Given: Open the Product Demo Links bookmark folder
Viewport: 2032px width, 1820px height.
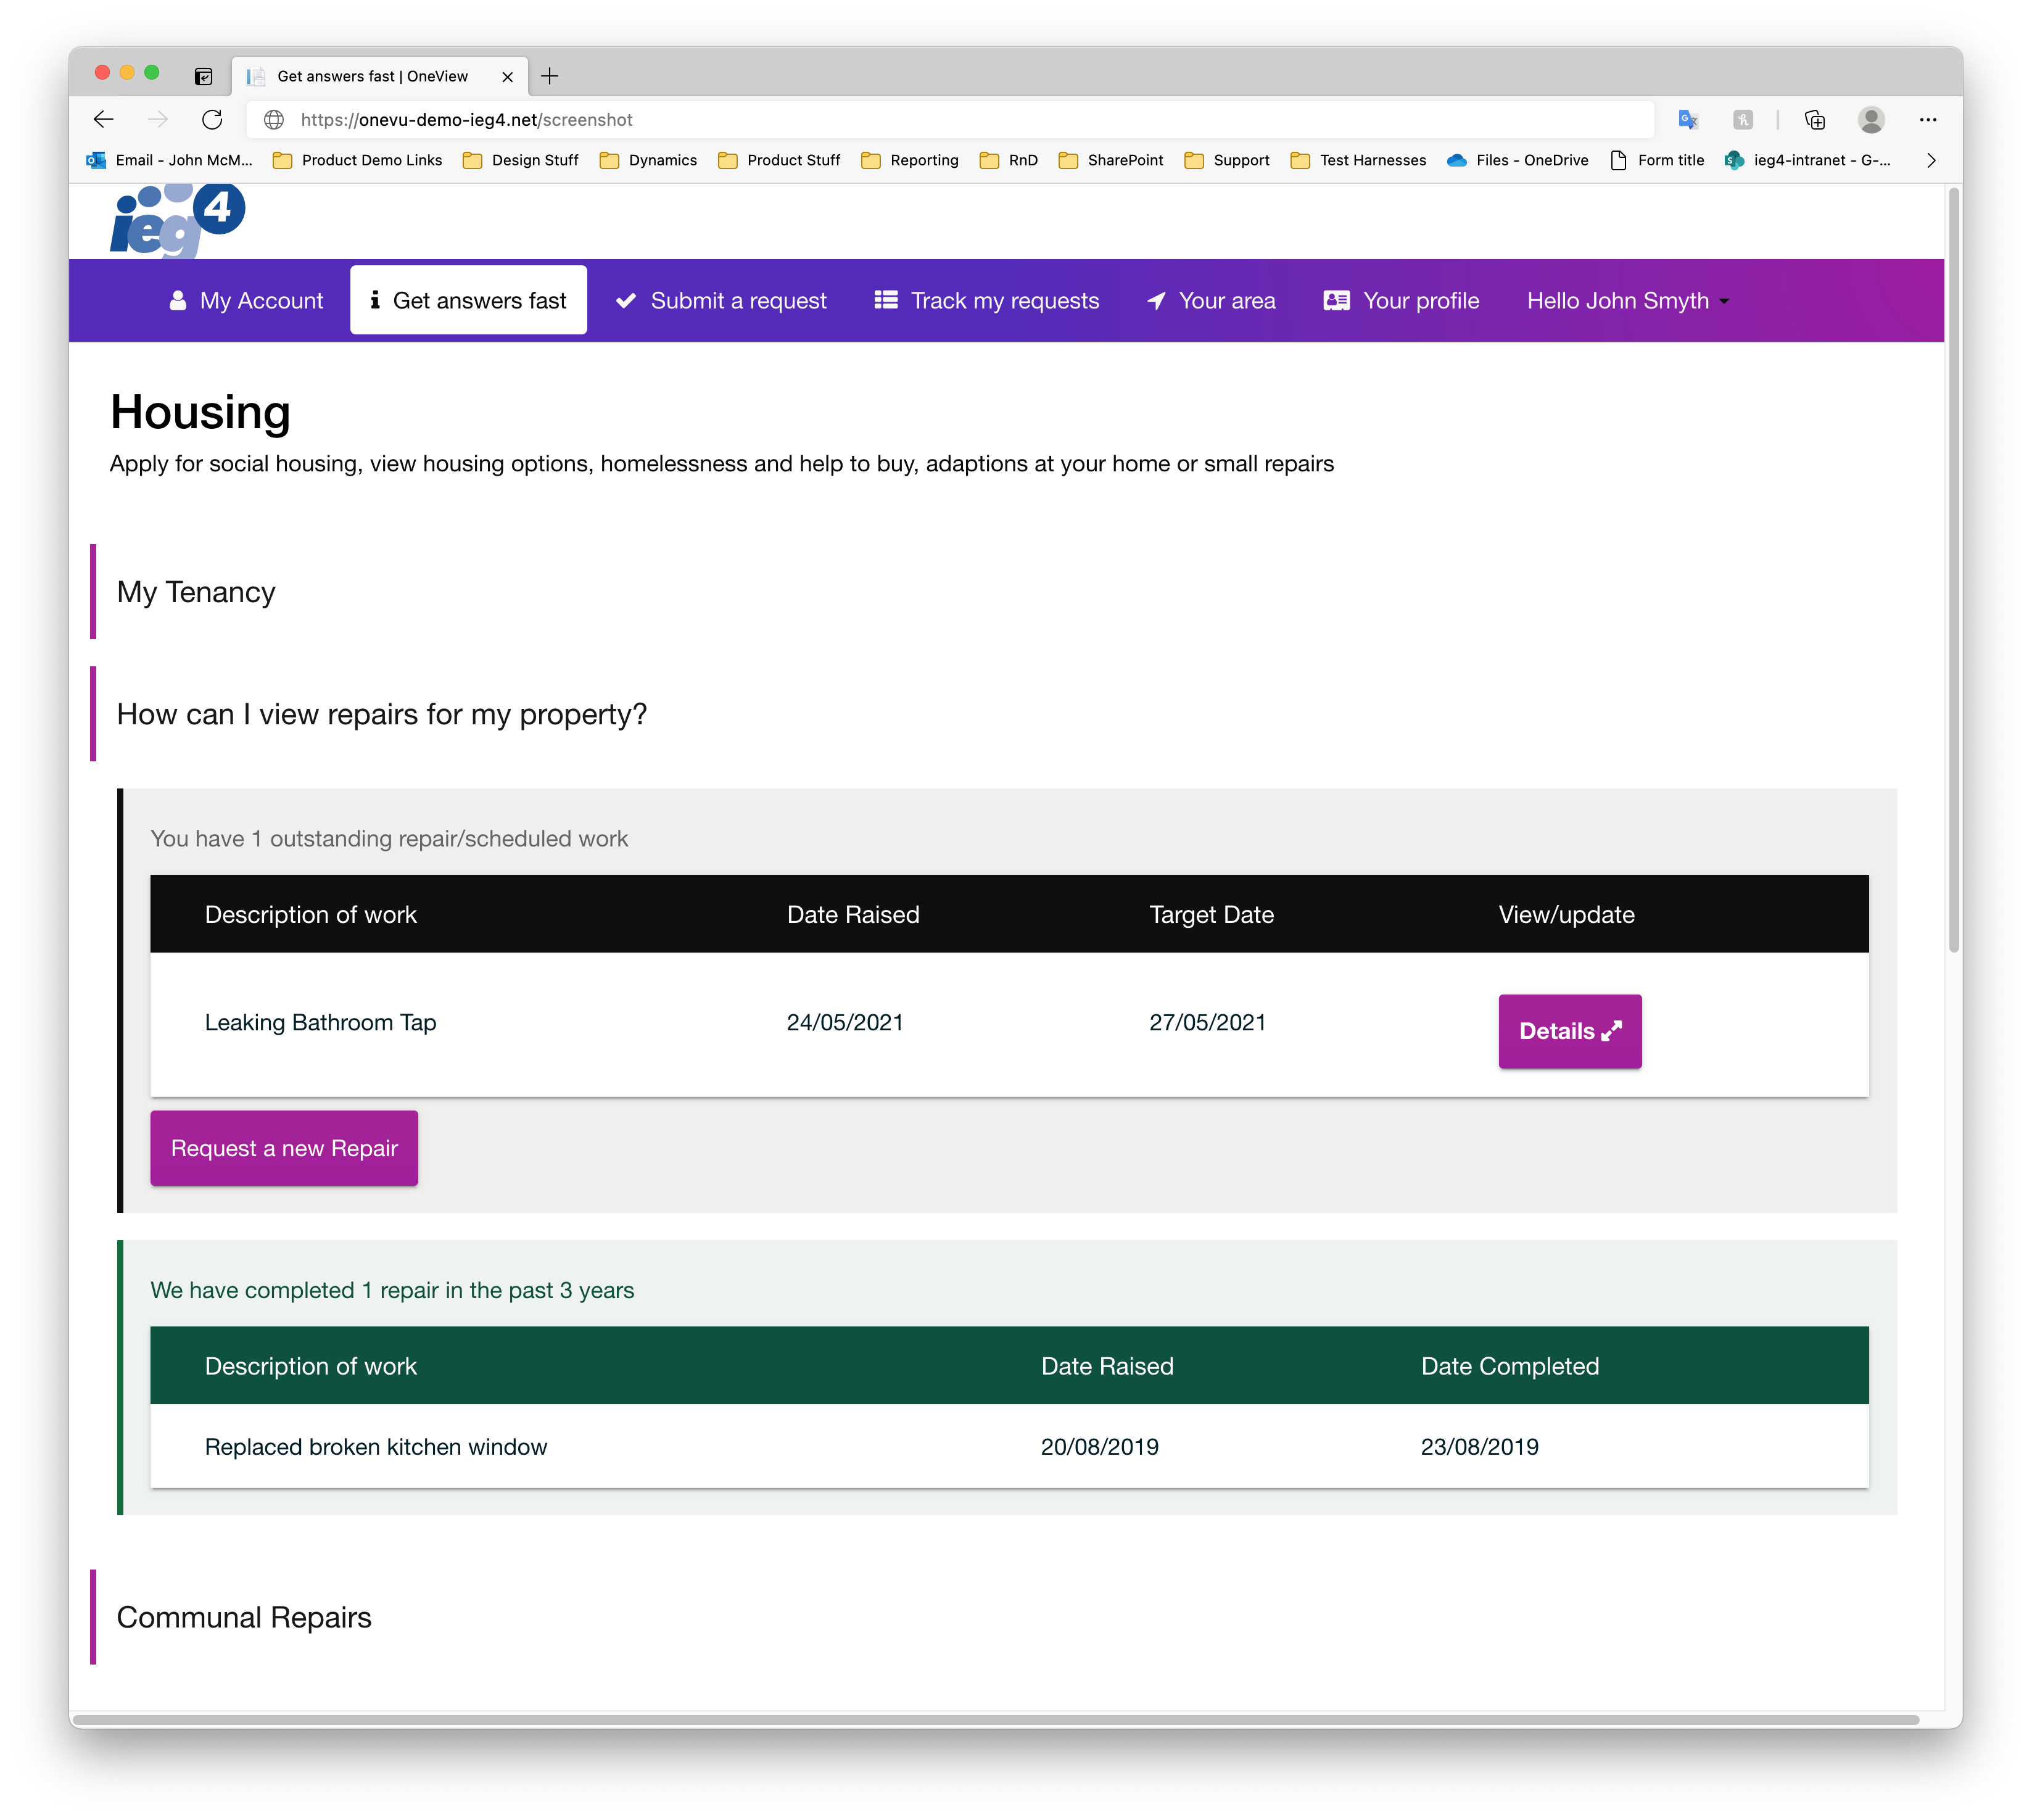Looking at the screenshot, I should tap(358, 160).
